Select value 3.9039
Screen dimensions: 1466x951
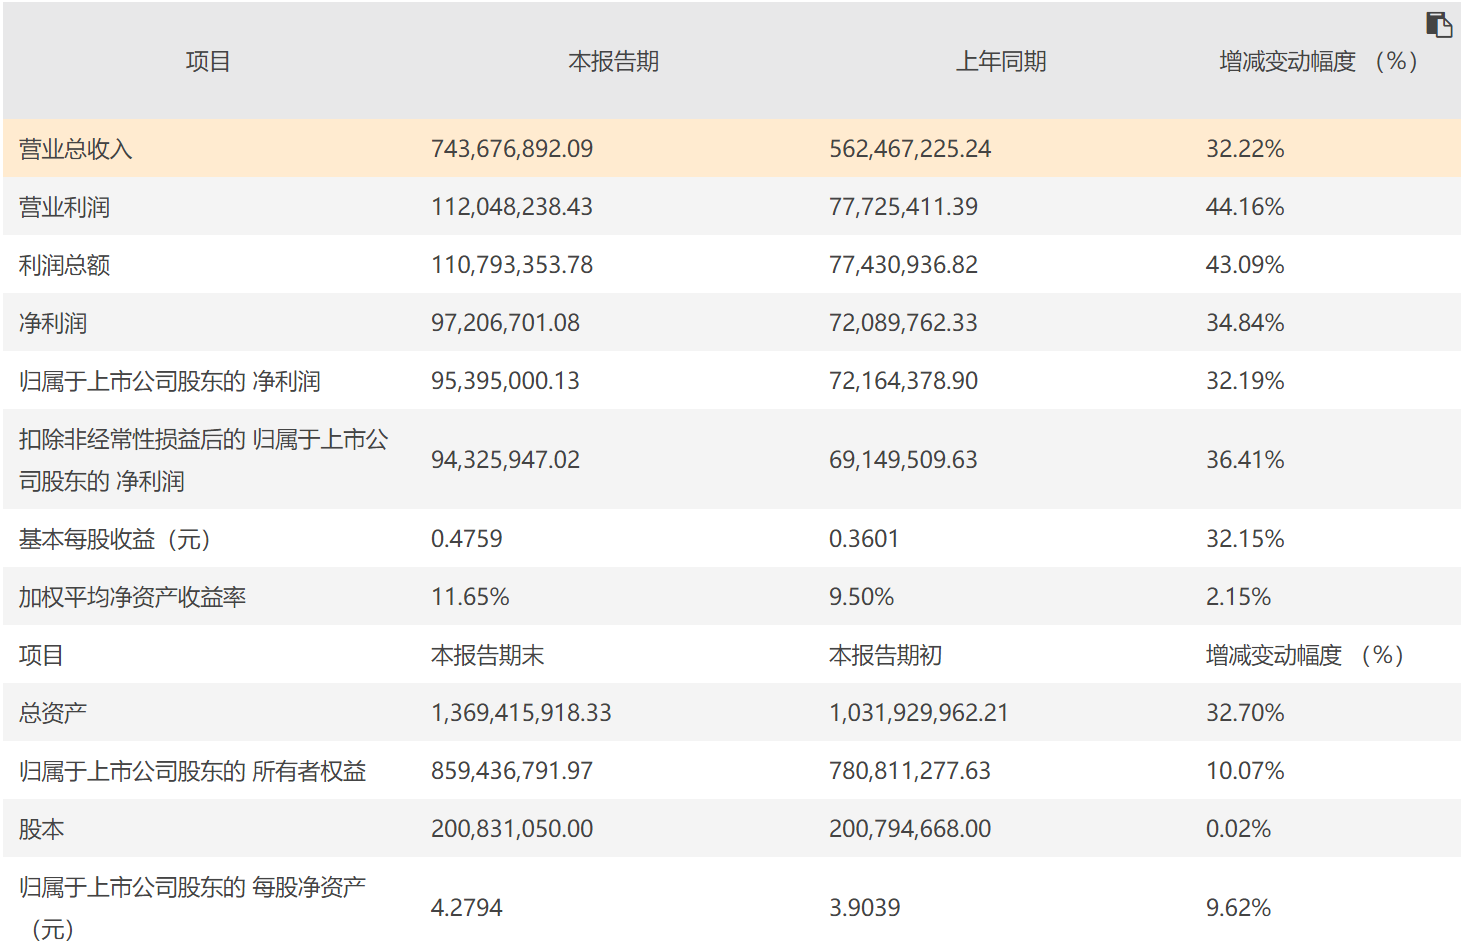865,908
